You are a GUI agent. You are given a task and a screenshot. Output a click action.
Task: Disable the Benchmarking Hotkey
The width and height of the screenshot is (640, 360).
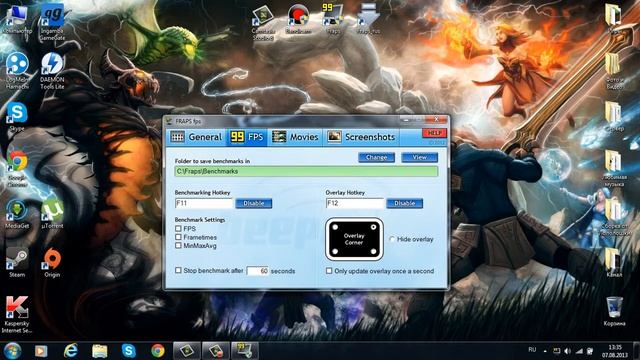(x=253, y=203)
